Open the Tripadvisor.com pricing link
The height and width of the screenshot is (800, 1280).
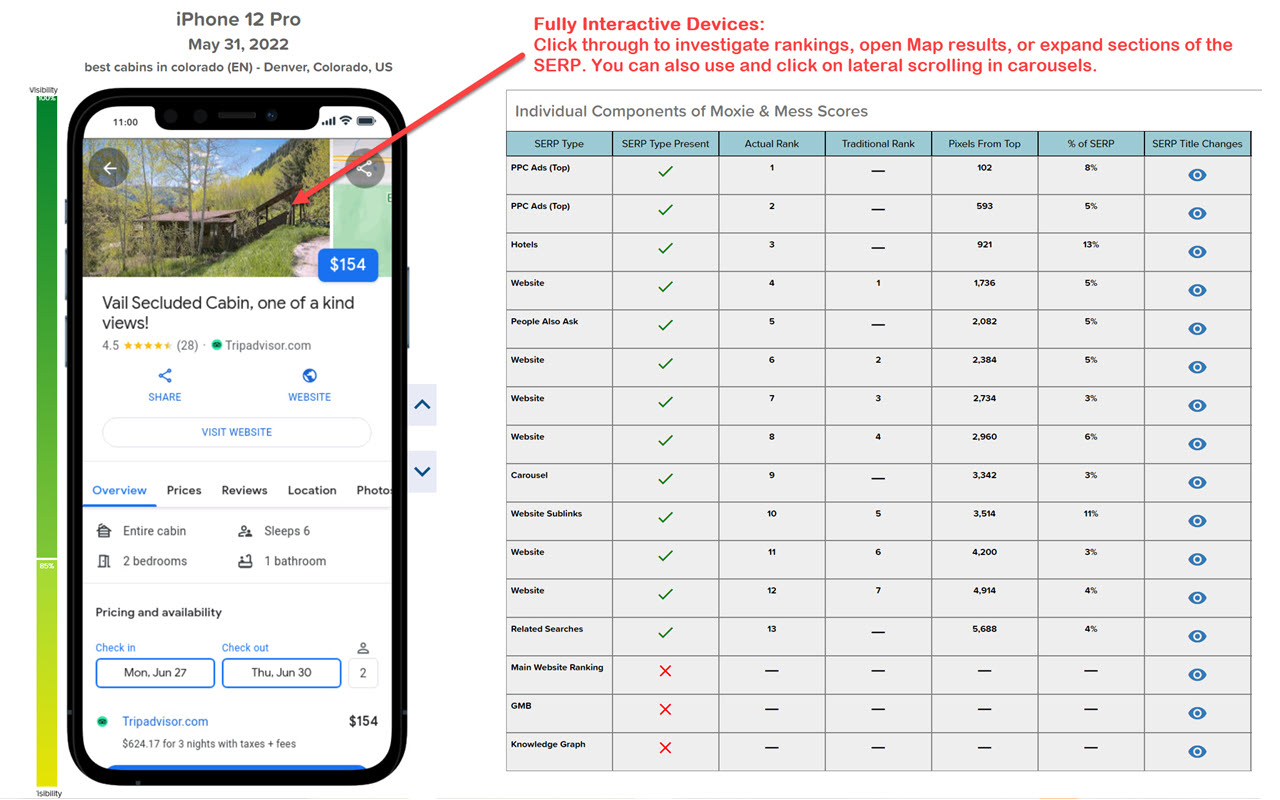tap(165, 721)
